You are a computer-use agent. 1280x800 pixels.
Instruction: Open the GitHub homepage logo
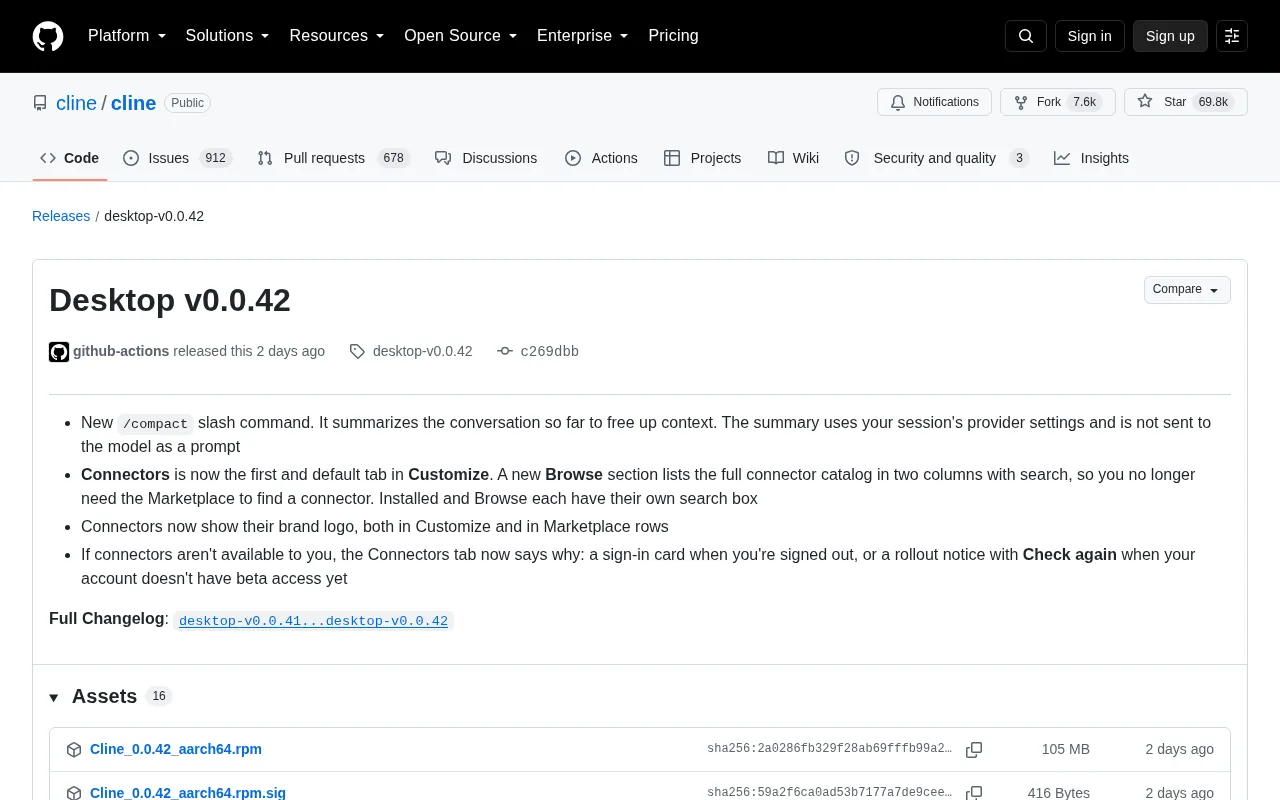(x=48, y=36)
